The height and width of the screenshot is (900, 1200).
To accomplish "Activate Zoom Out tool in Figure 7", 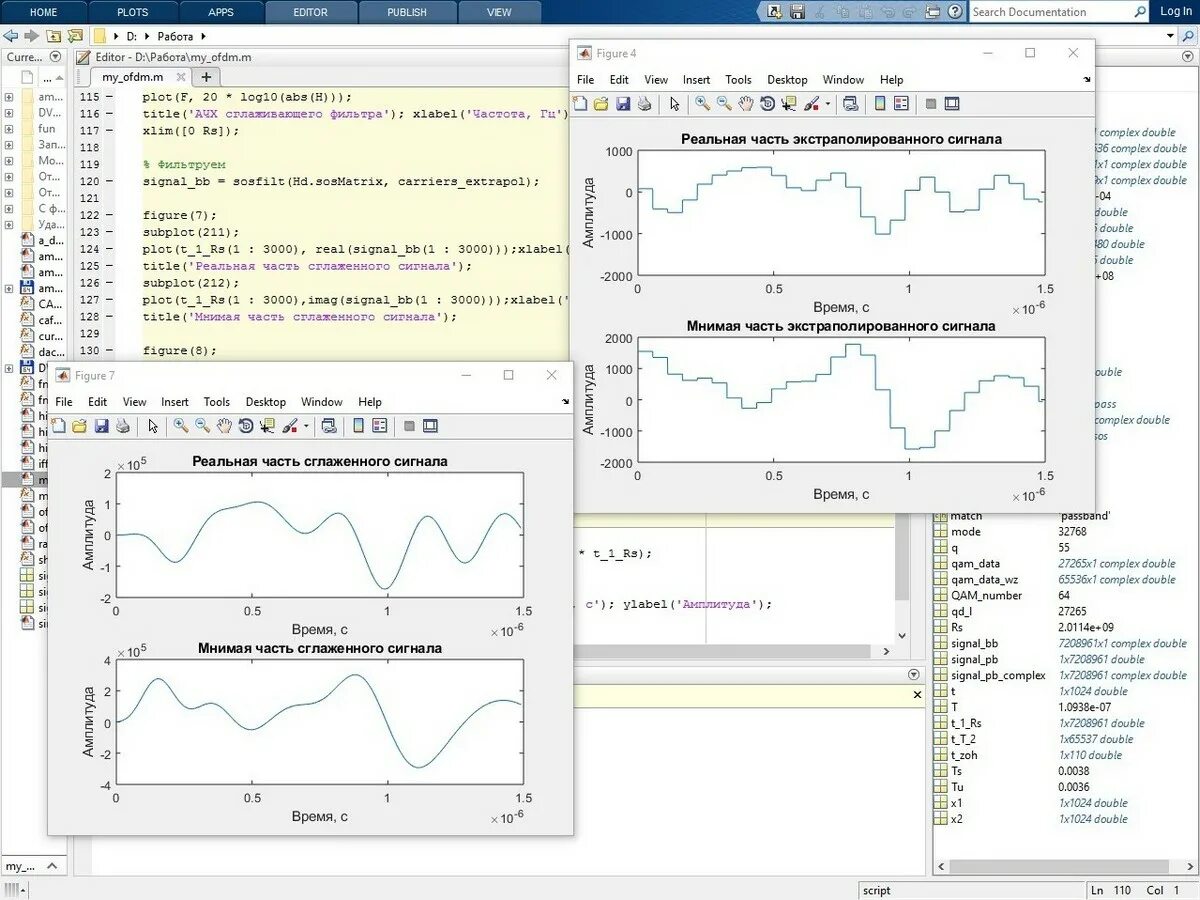I will (202, 426).
